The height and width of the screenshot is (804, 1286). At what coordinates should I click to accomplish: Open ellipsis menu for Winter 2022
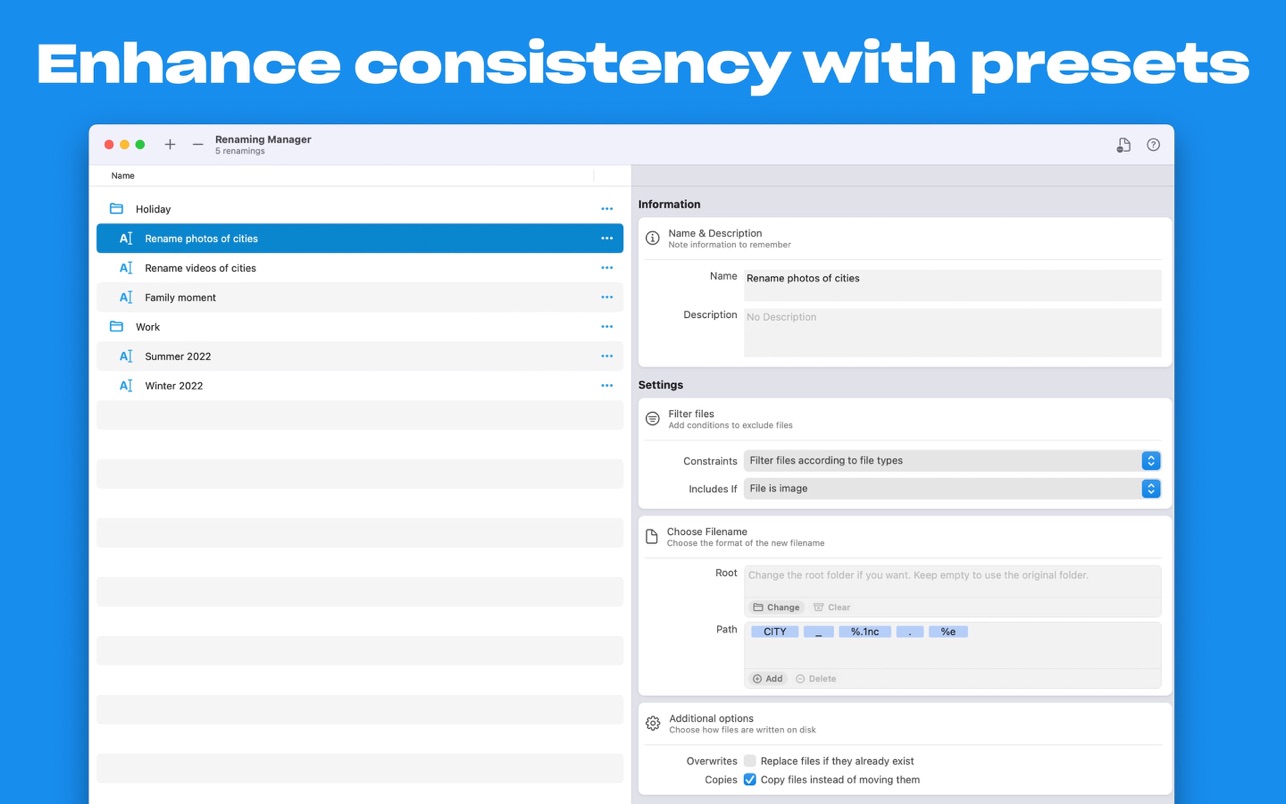pos(606,386)
